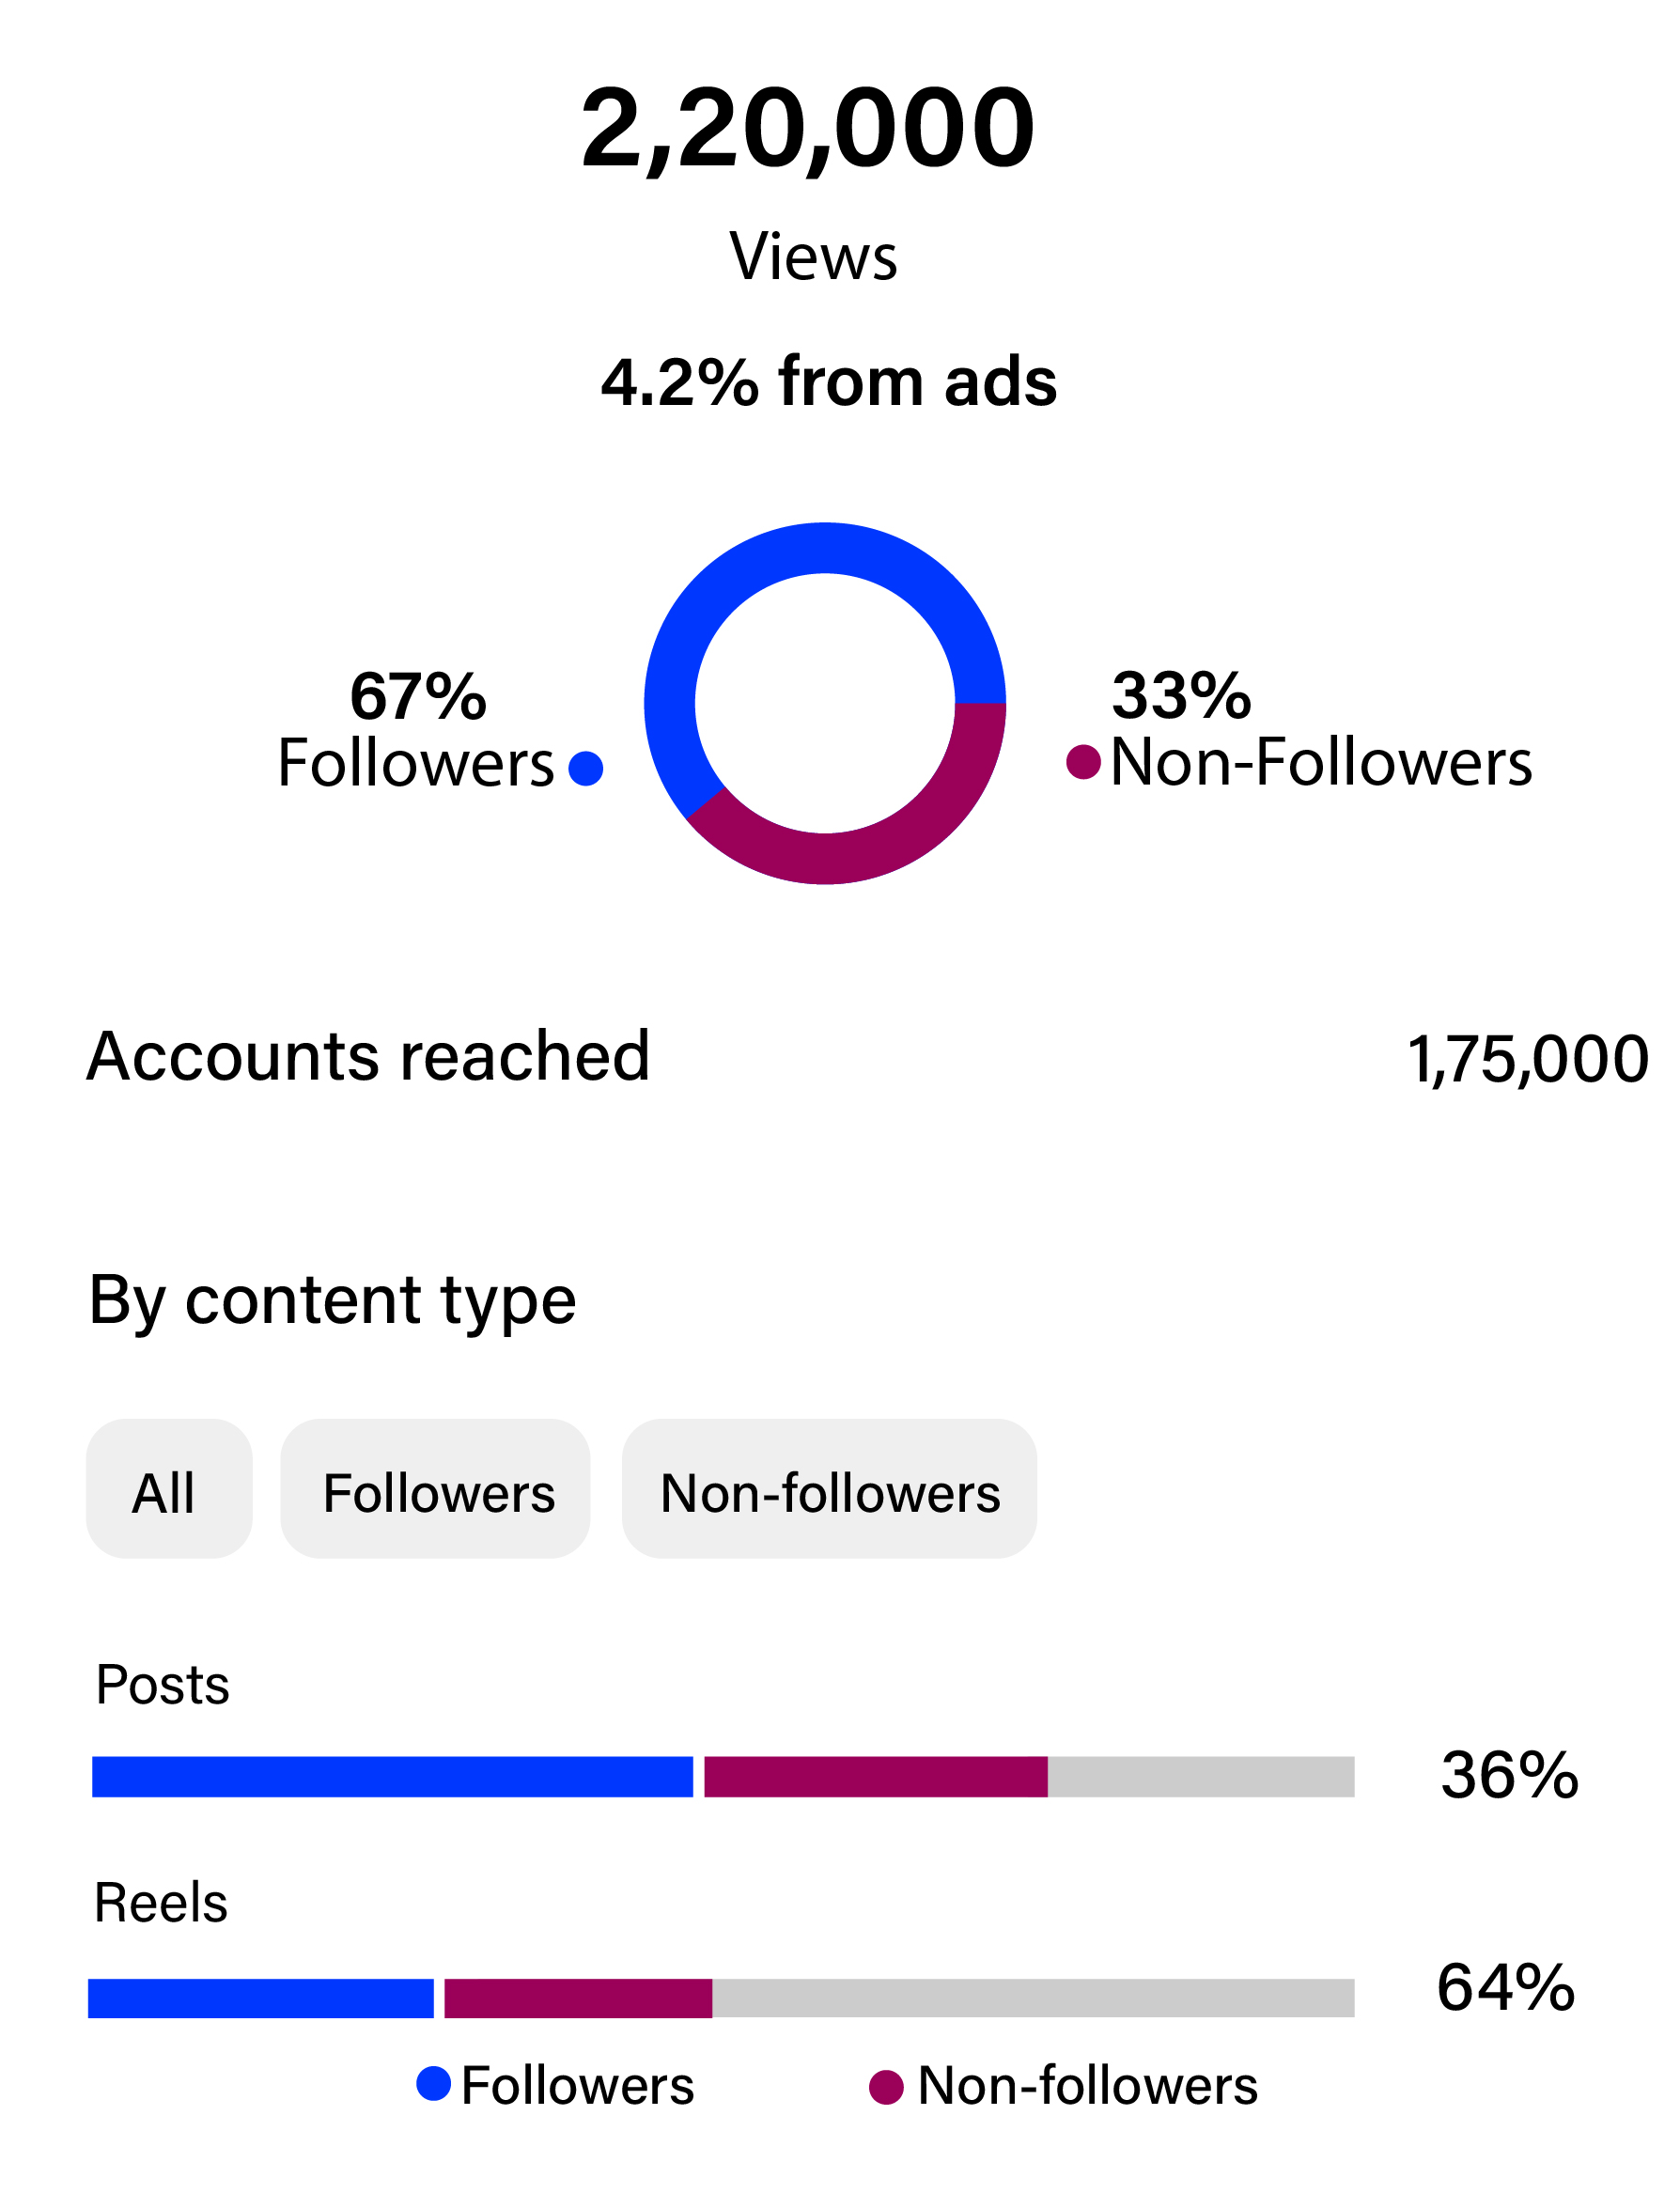
Task: Click the 4.2% from ads text
Action: click(x=828, y=382)
